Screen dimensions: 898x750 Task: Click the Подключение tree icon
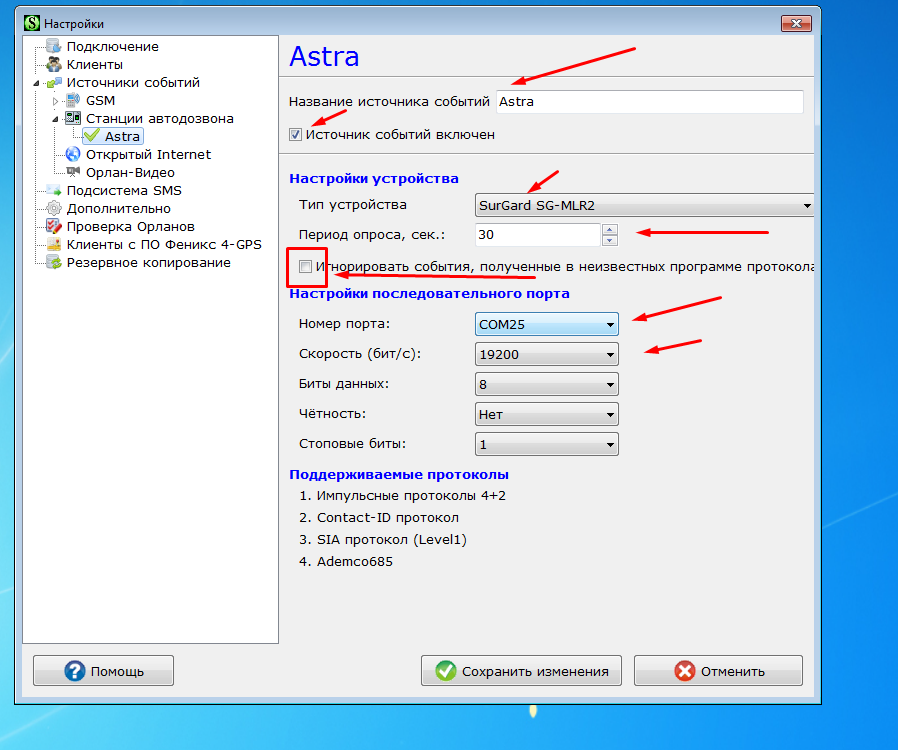53,46
